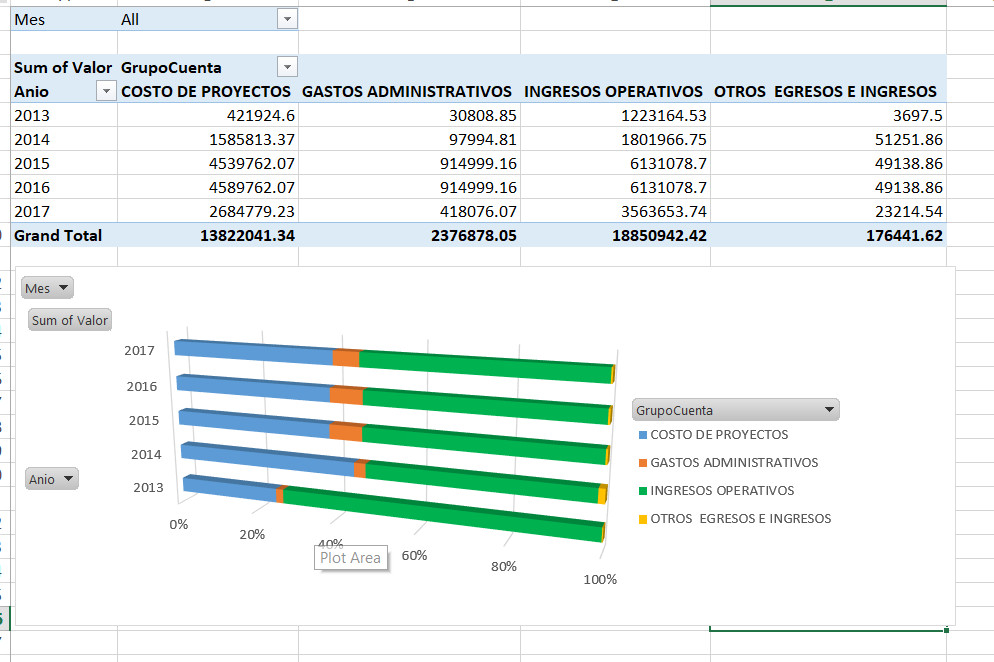Select cell with value 23214.54
The width and height of the screenshot is (994, 662).
[x=829, y=211]
